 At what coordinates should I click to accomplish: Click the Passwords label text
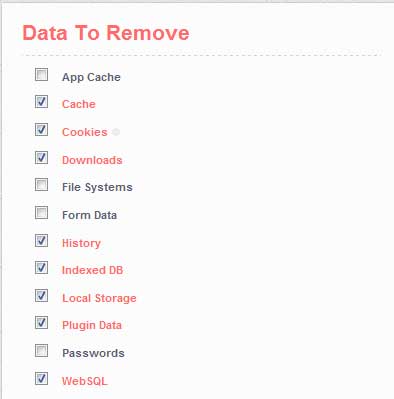click(93, 353)
